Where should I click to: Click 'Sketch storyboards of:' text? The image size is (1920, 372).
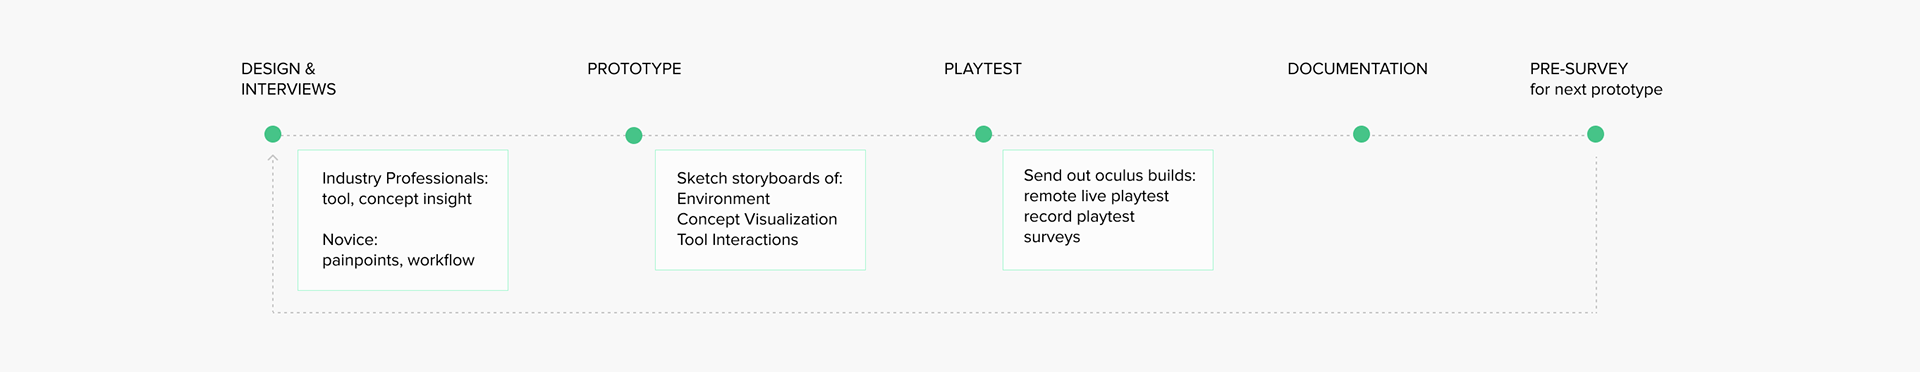[759, 178]
